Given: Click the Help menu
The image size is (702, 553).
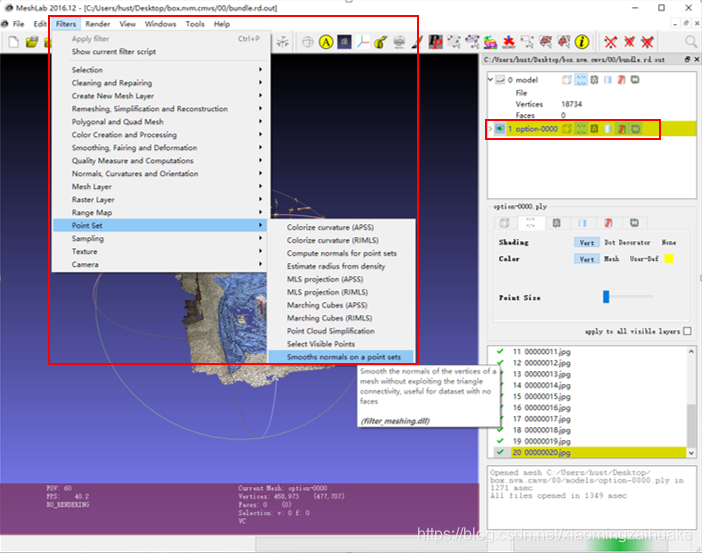Looking at the screenshot, I should click(x=222, y=24).
